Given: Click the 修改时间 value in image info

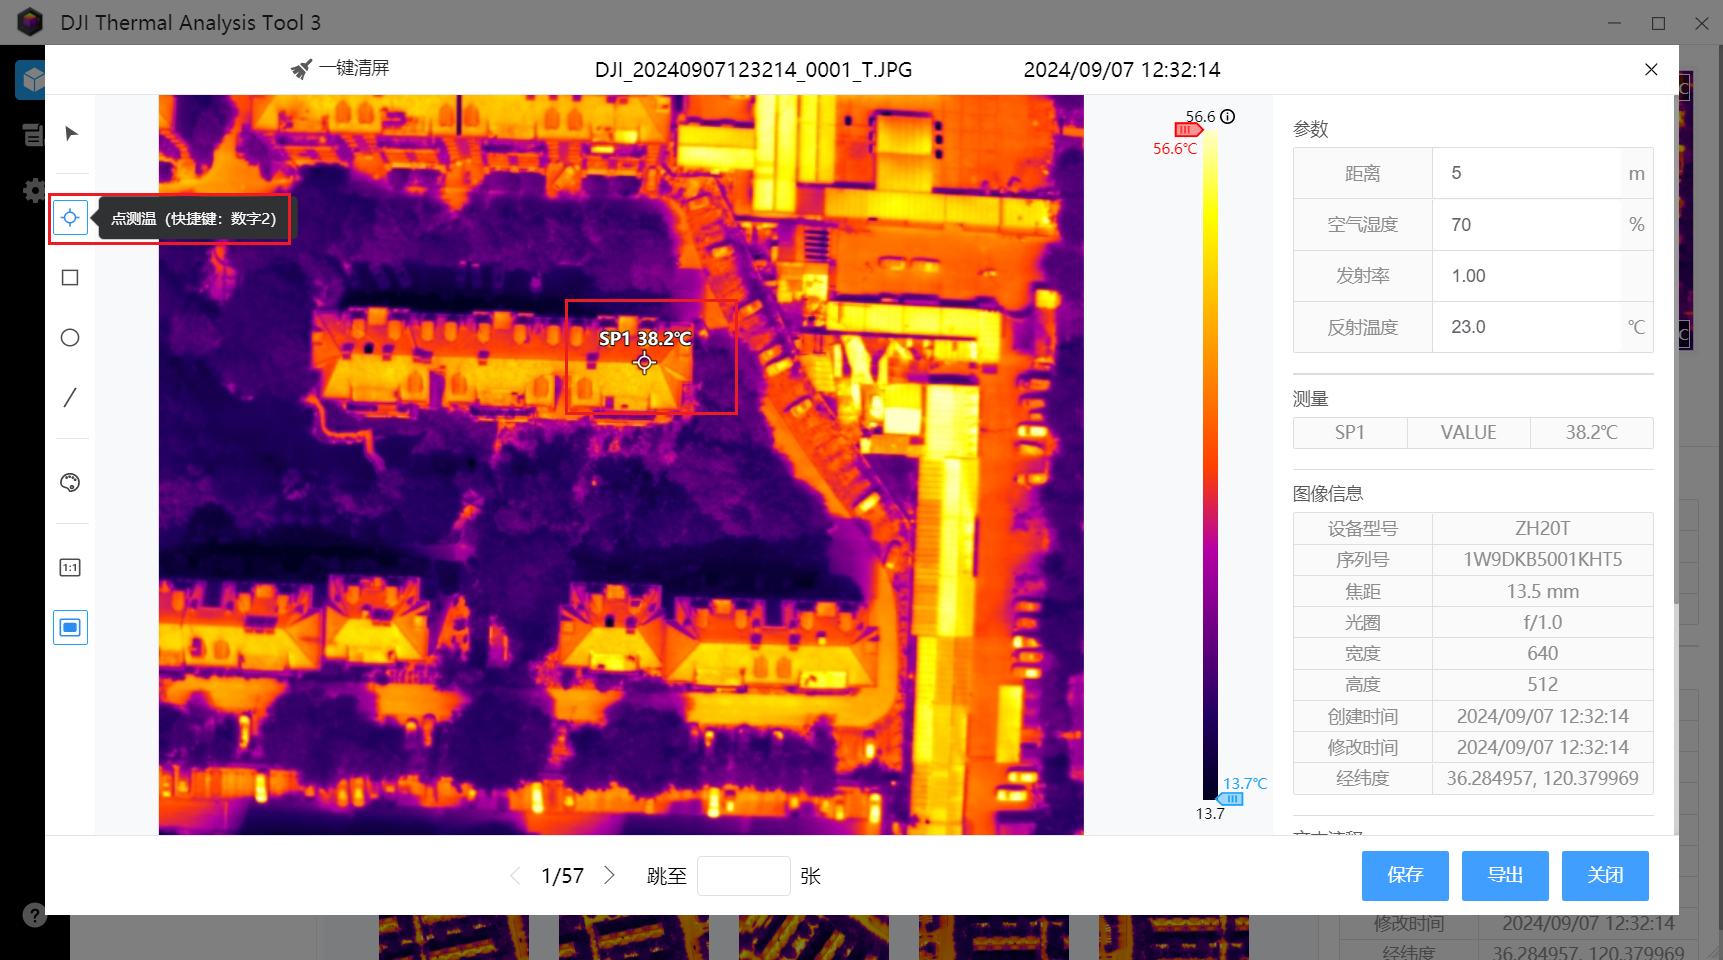Looking at the screenshot, I should (1542, 747).
